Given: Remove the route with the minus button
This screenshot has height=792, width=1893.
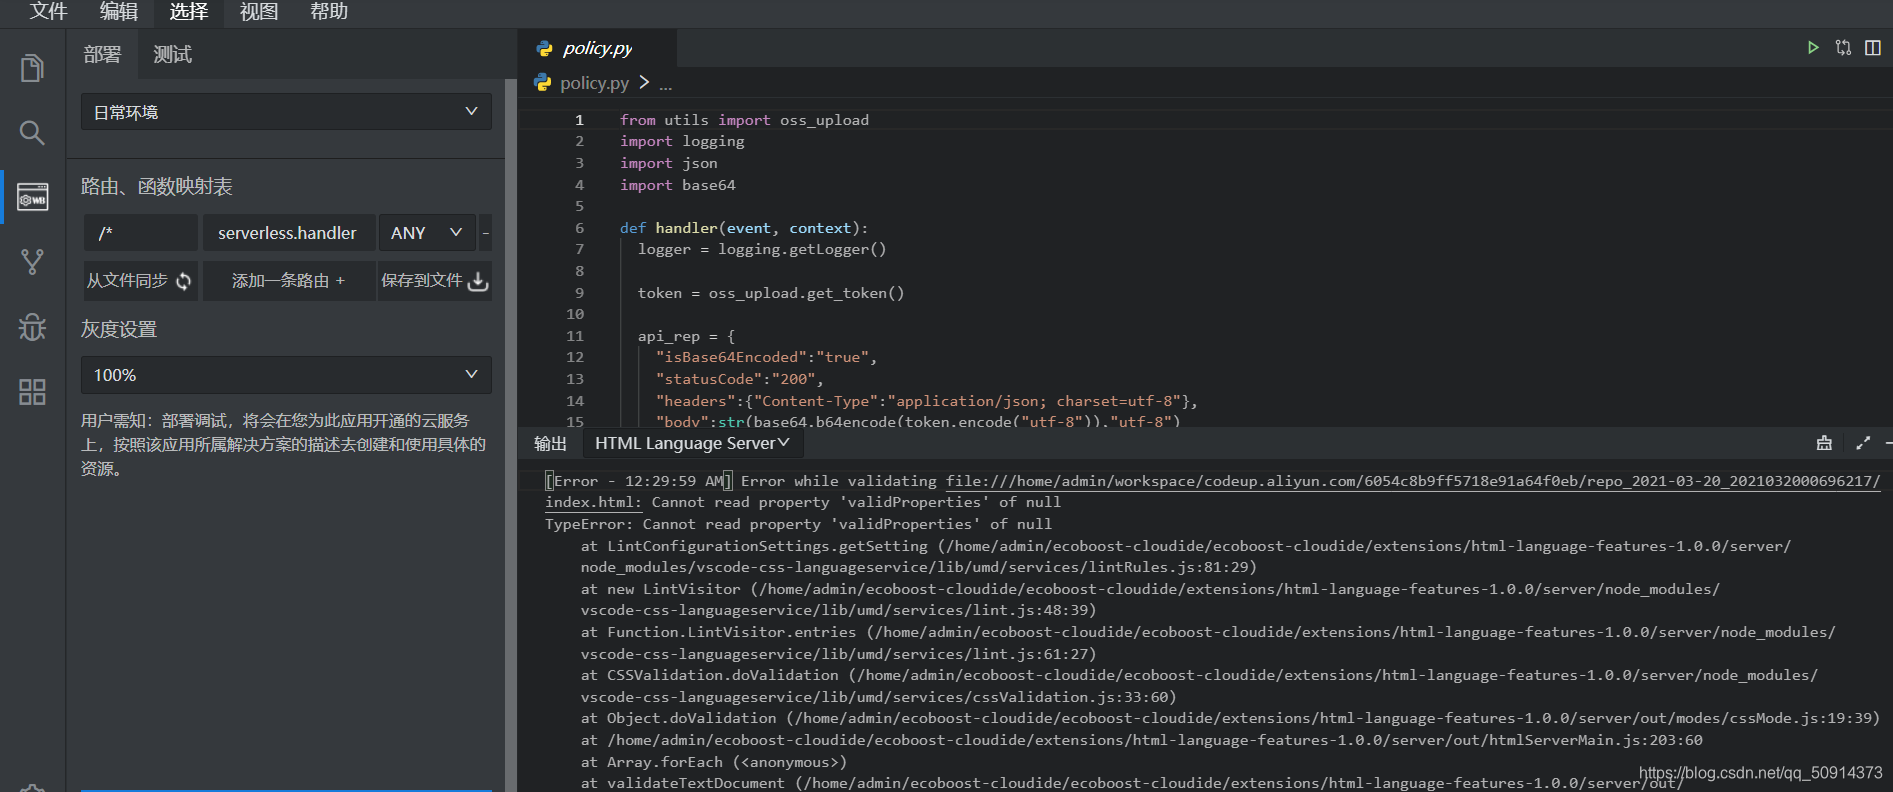Looking at the screenshot, I should [486, 232].
